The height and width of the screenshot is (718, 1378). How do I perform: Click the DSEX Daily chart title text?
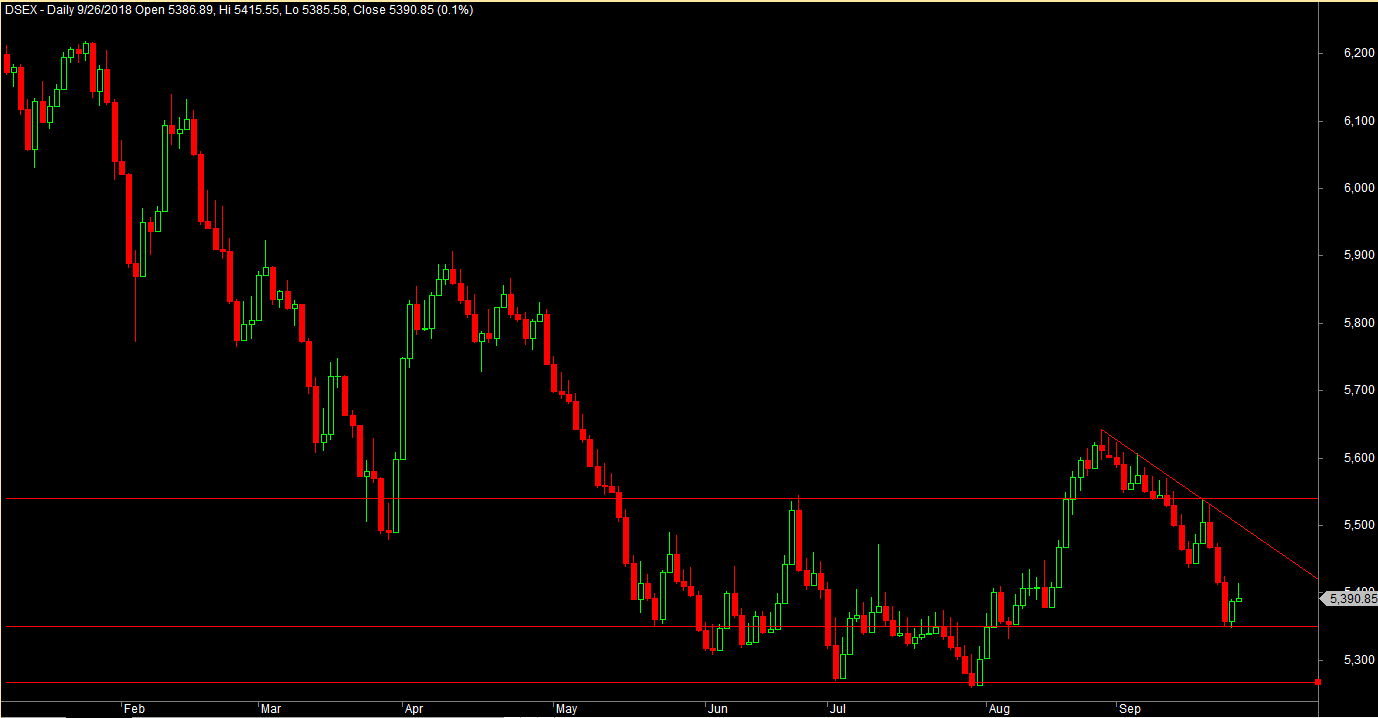coord(239,10)
